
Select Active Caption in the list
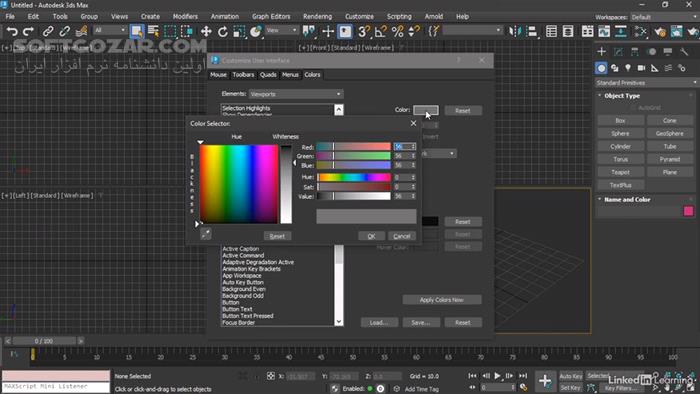pos(241,249)
